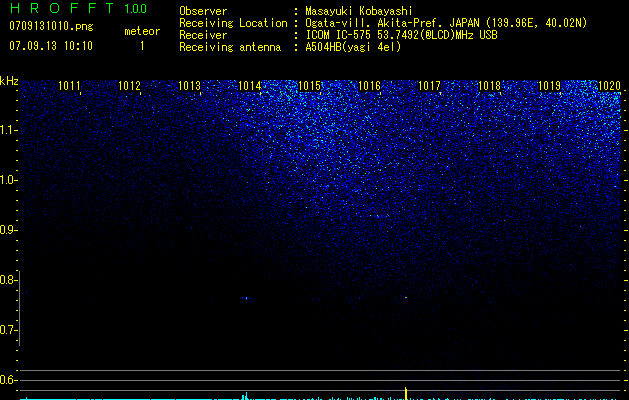Click the 1016 time marker

pos(369,85)
